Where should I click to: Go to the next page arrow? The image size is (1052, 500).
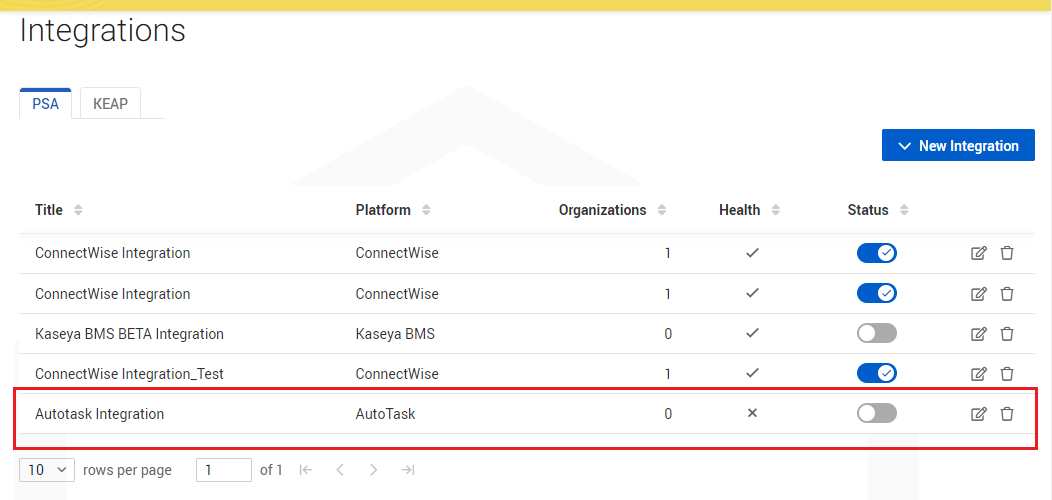(x=374, y=470)
